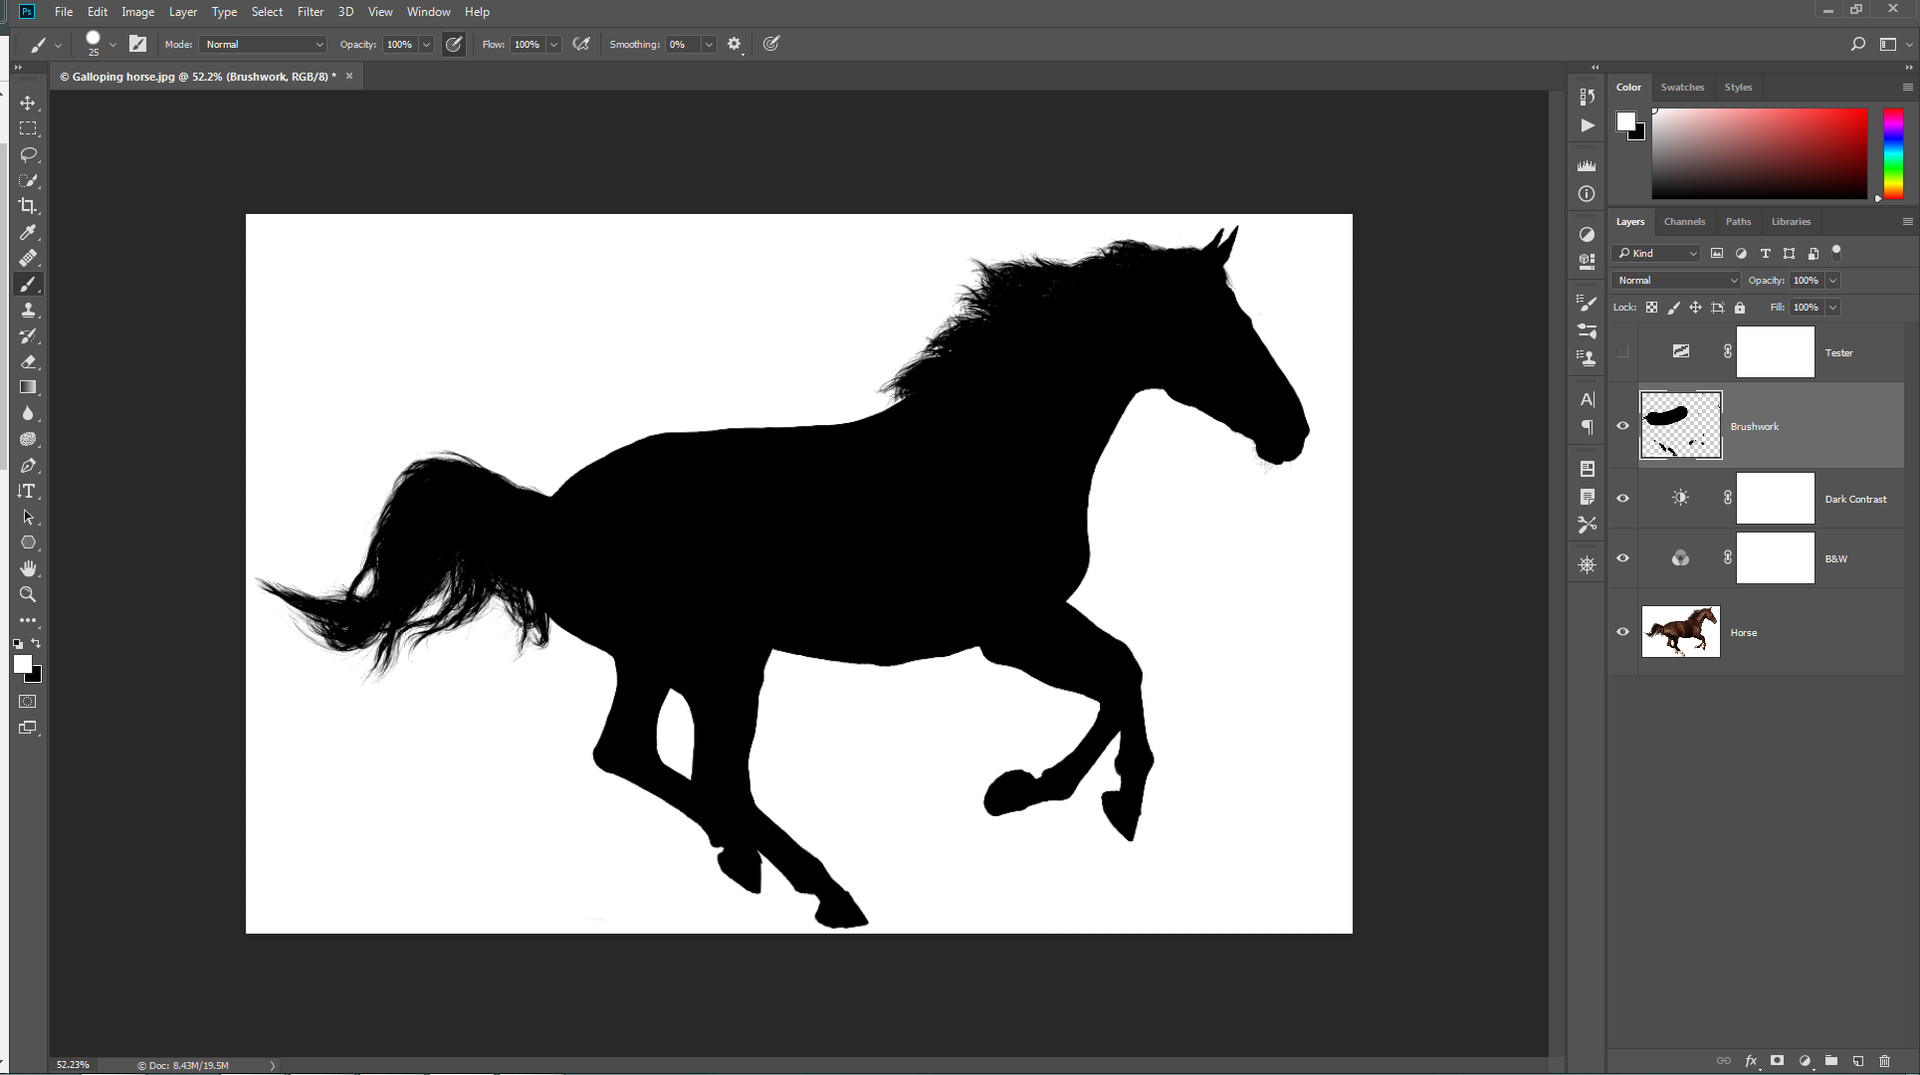Screen dimensions: 1920x1075
Task: Switch to the Channels tab
Action: pos(1684,221)
